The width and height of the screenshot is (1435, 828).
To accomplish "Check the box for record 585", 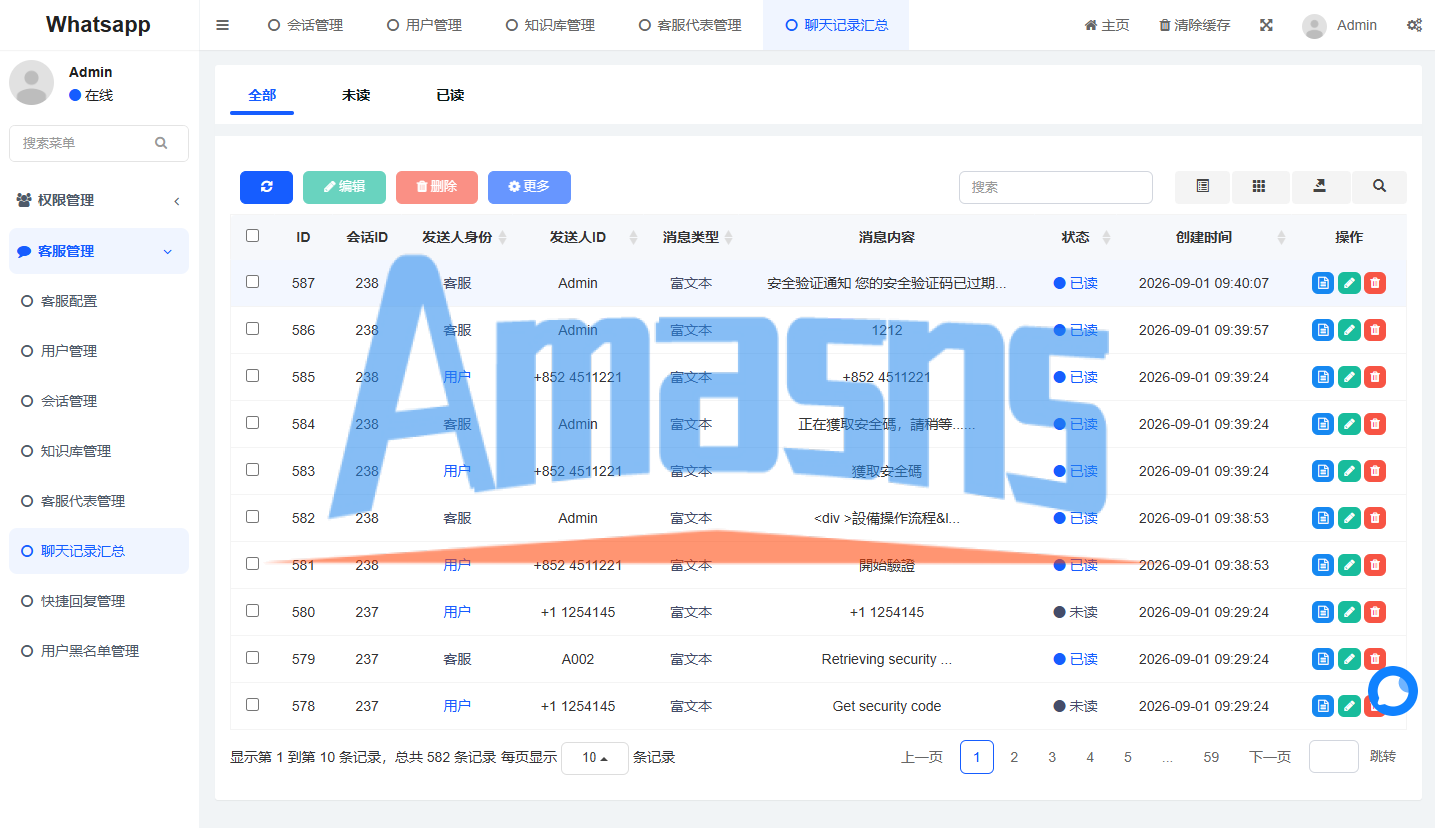I will point(252,376).
